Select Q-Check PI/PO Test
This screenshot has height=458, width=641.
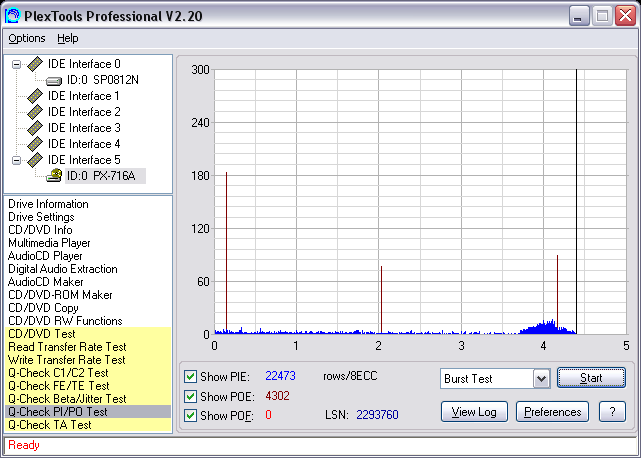88,412
